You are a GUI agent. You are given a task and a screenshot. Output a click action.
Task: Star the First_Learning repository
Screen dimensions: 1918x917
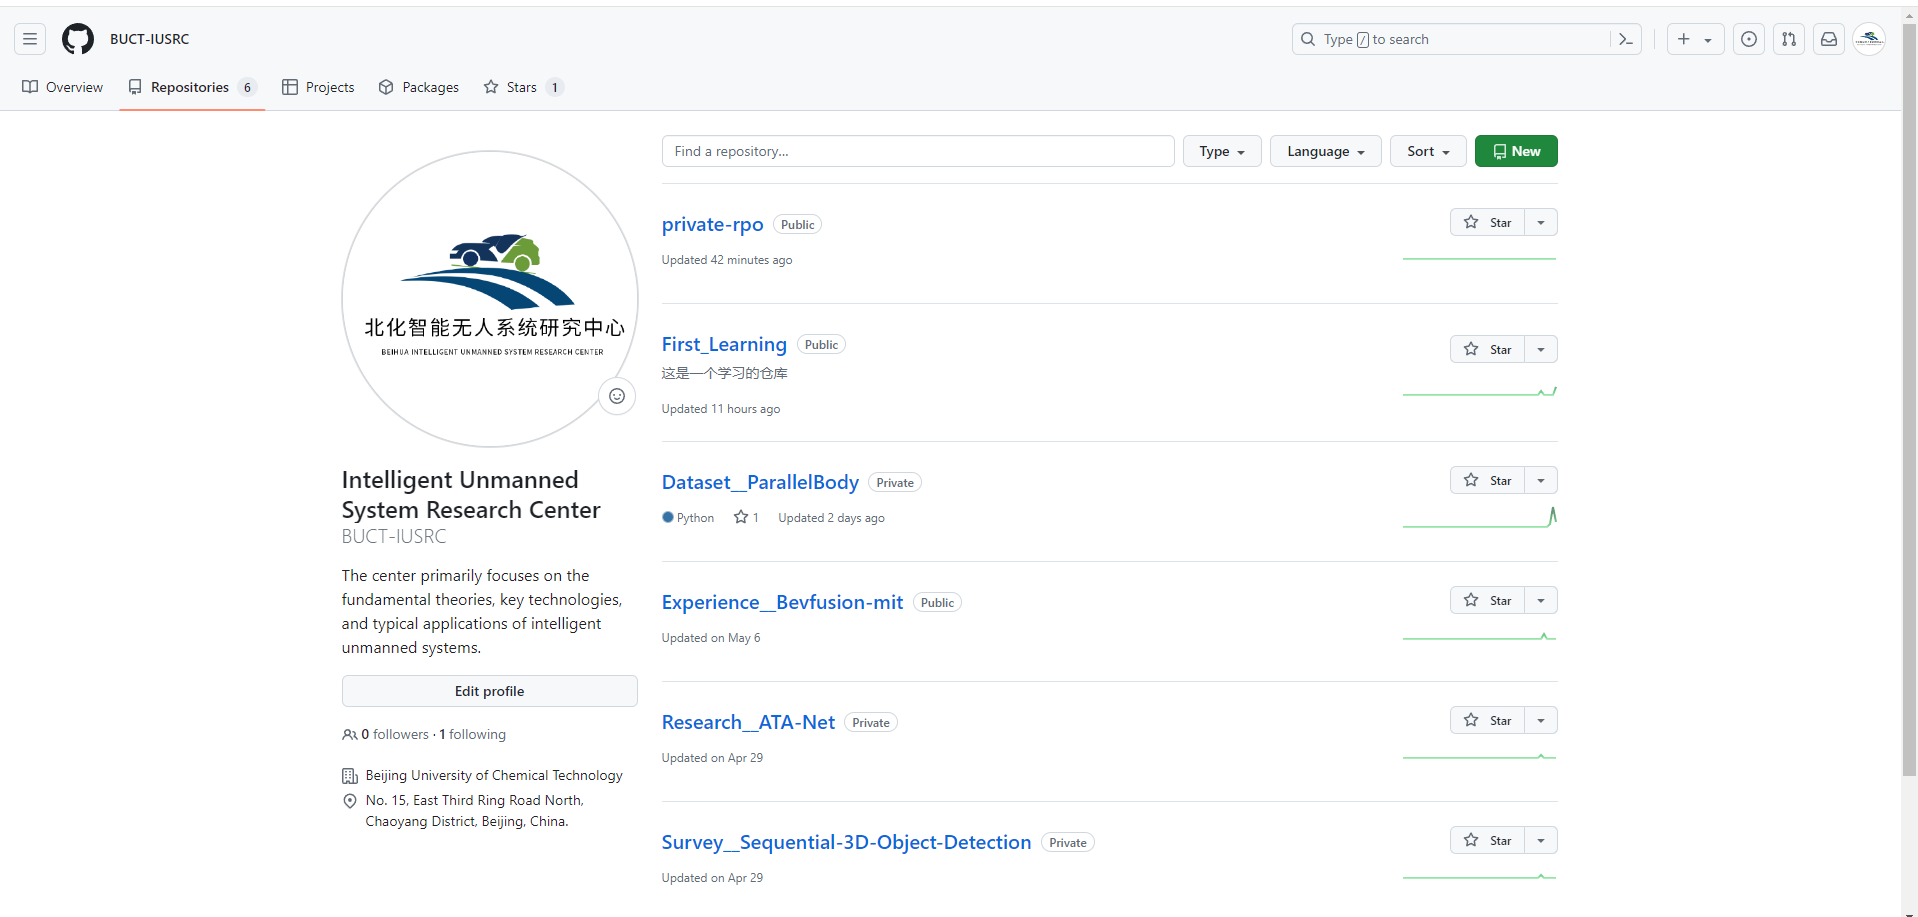pyautogui.click(x=1487, y=349)
